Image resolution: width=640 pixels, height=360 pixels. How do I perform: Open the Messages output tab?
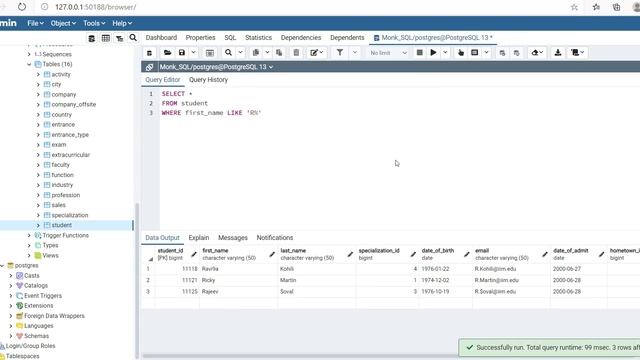pos(233,238)
